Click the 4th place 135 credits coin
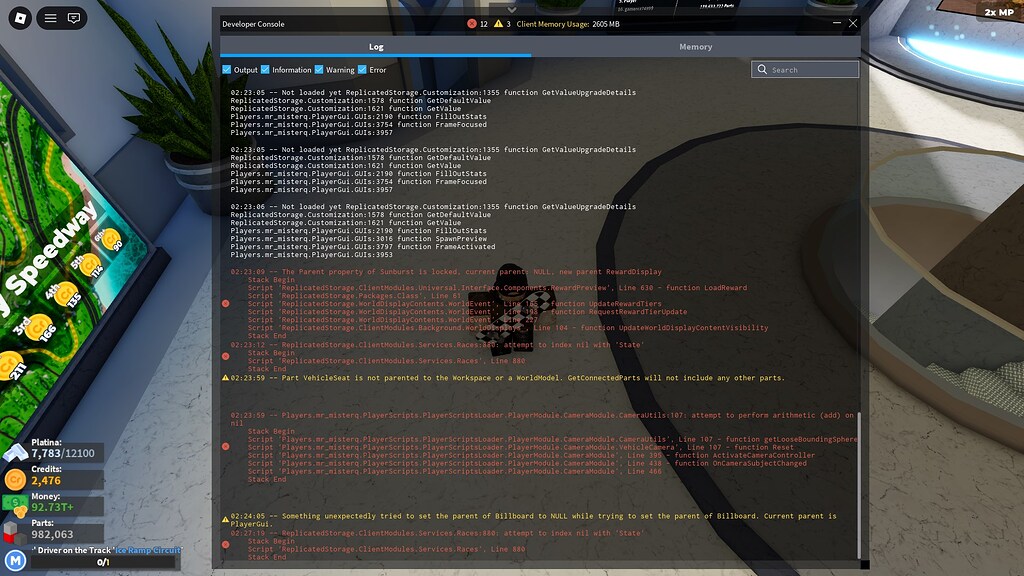This screenshot has width=1024, height=576. click(x=66, y=295)
